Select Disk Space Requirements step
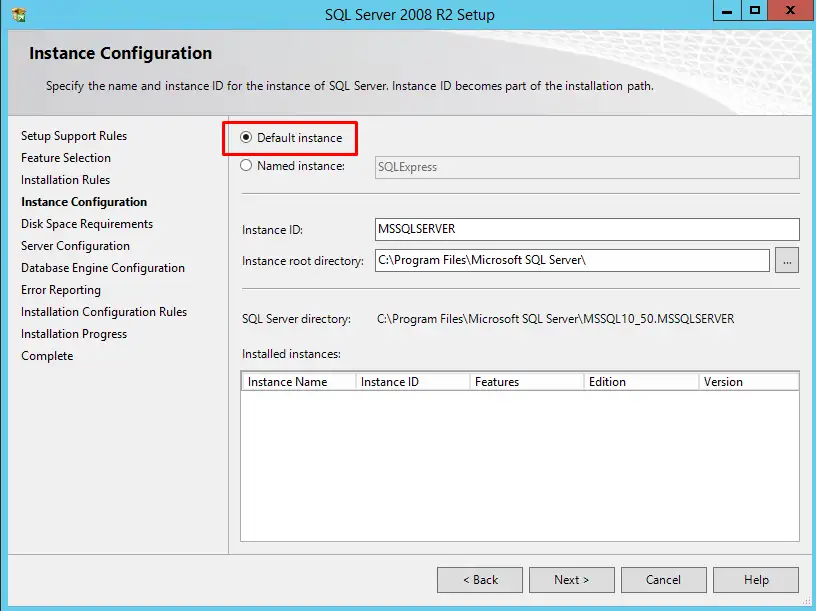Screen dimensions: 816x611 point(86,223)
